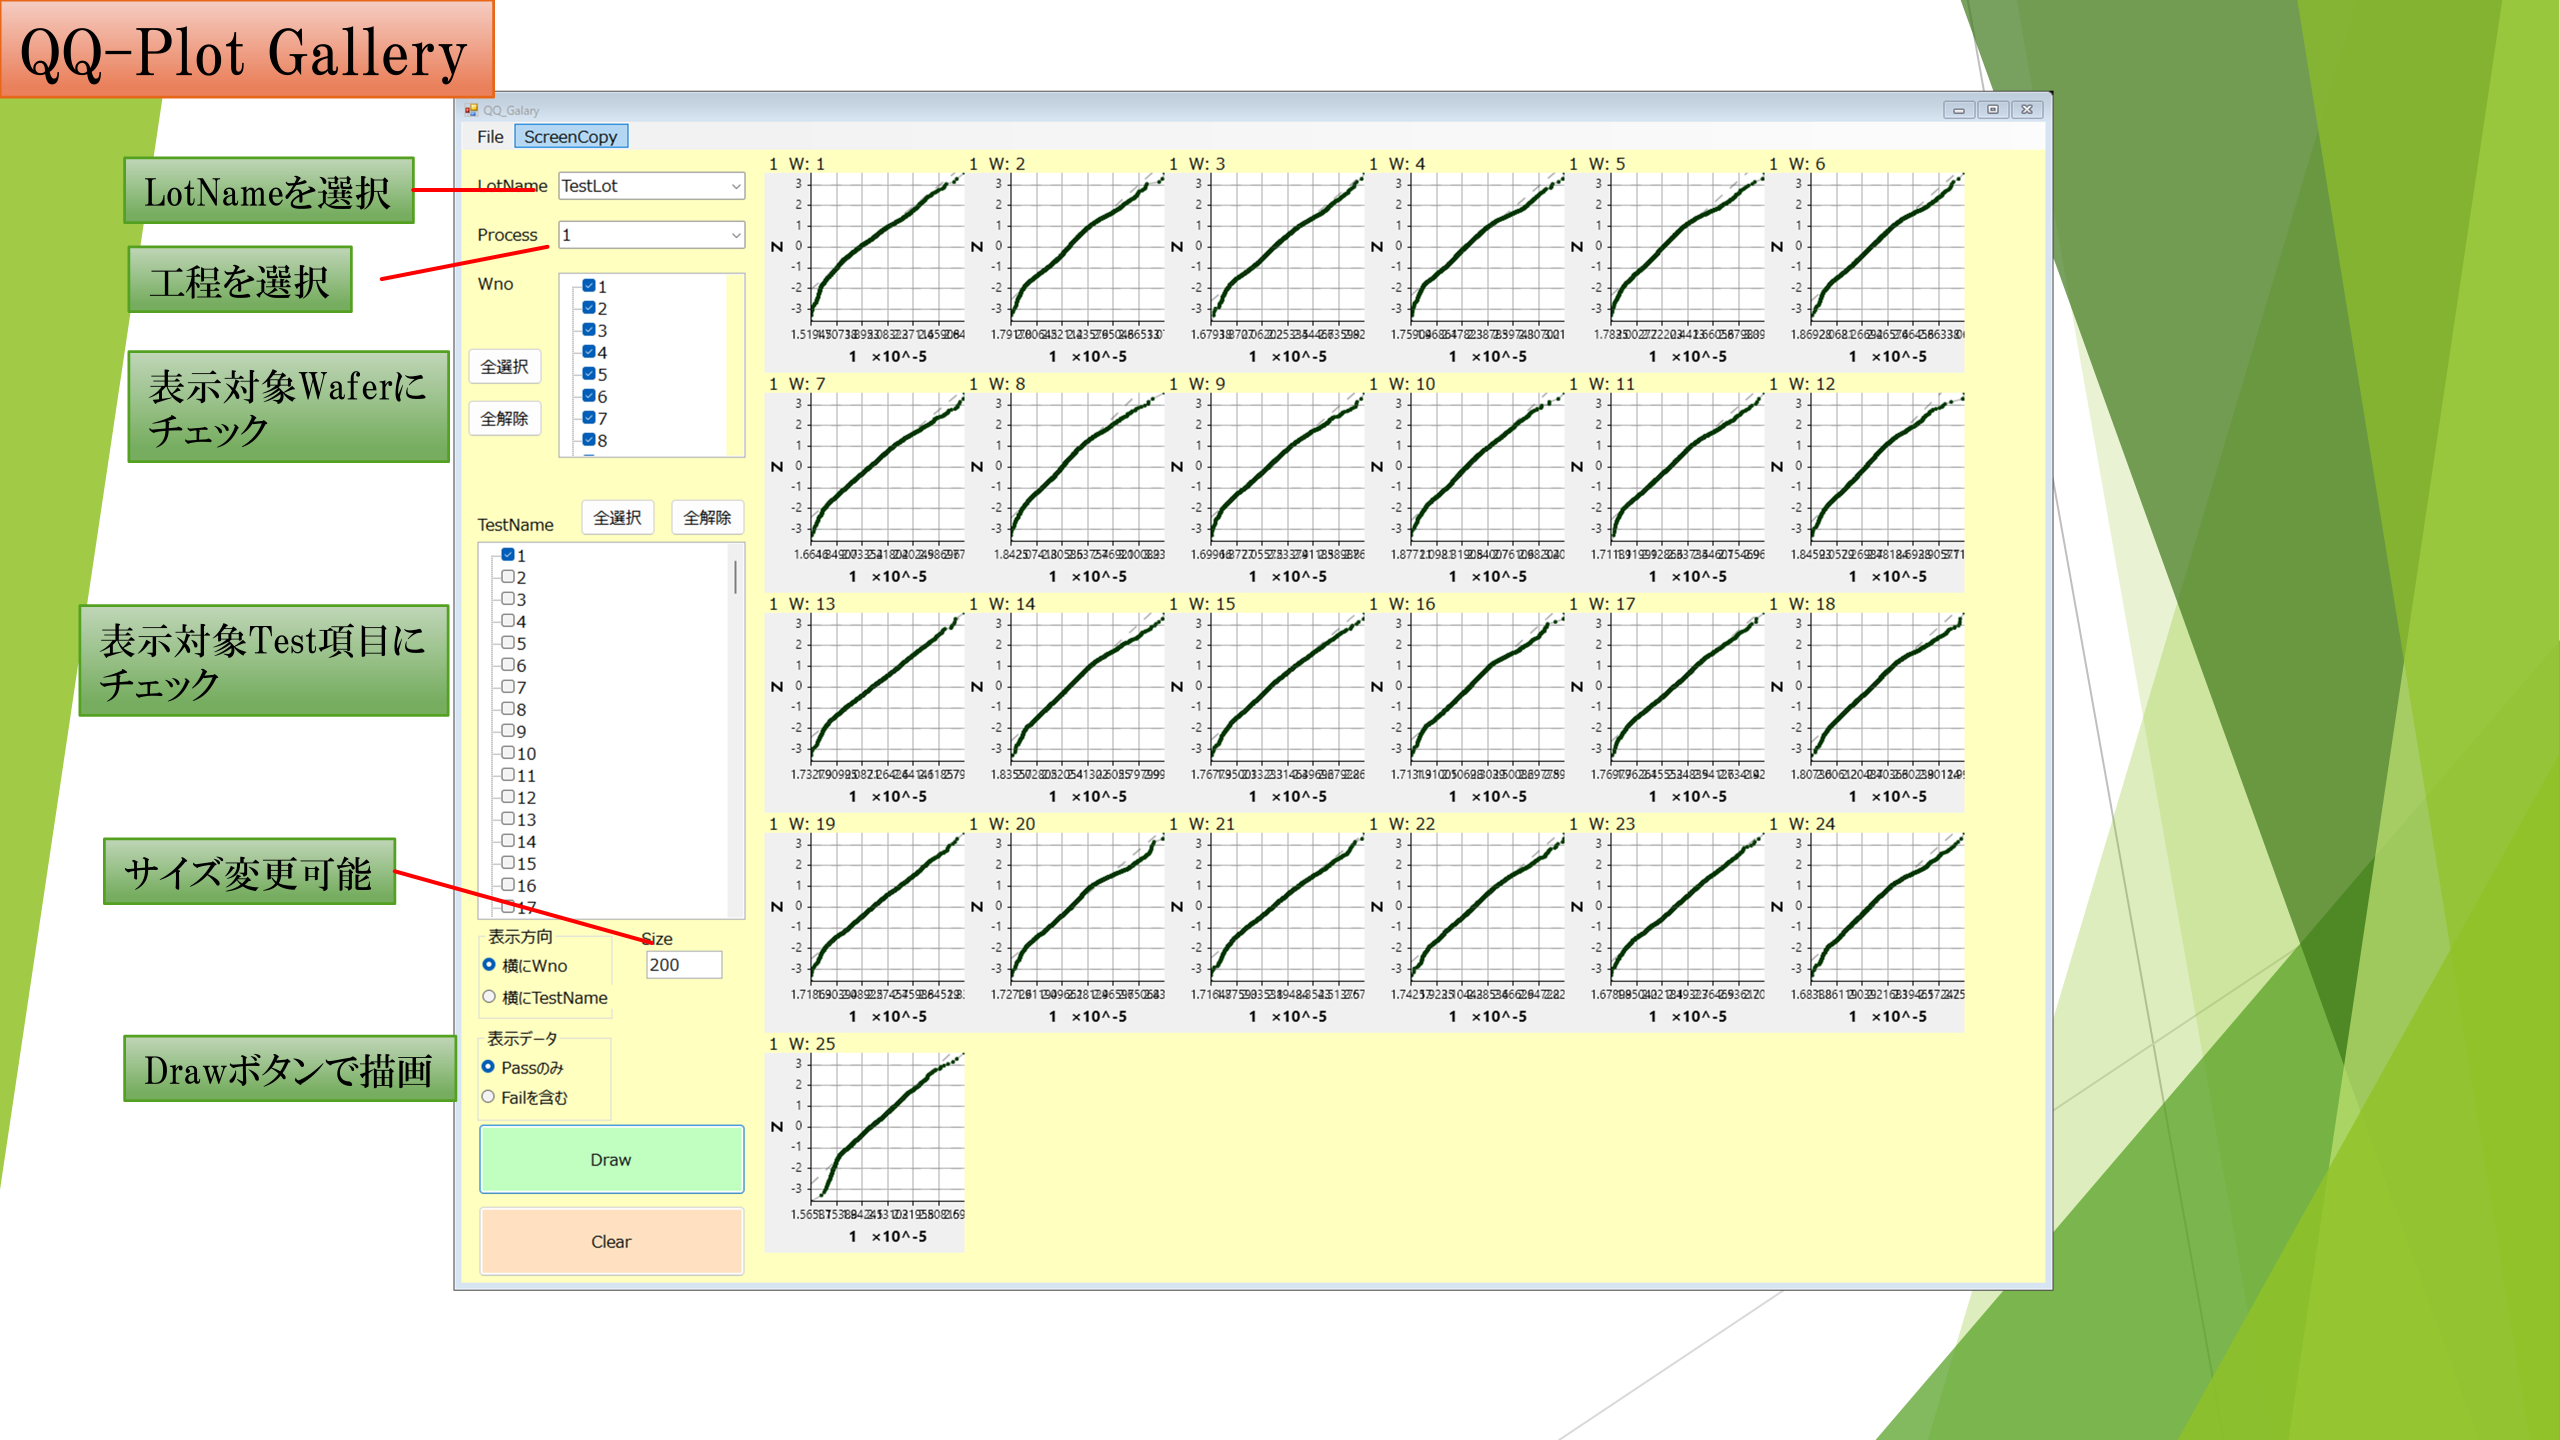
Task: Open the File menu
Action: (490, 137)
